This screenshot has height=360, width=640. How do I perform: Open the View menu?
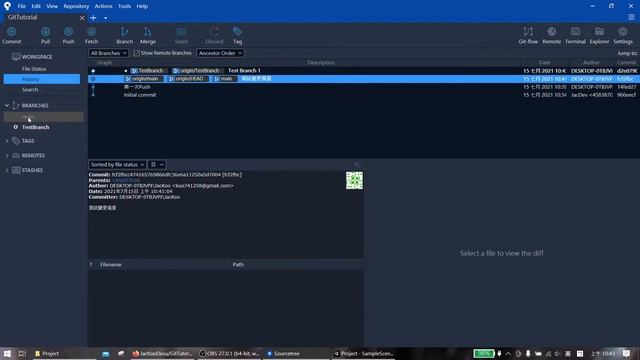52,6
